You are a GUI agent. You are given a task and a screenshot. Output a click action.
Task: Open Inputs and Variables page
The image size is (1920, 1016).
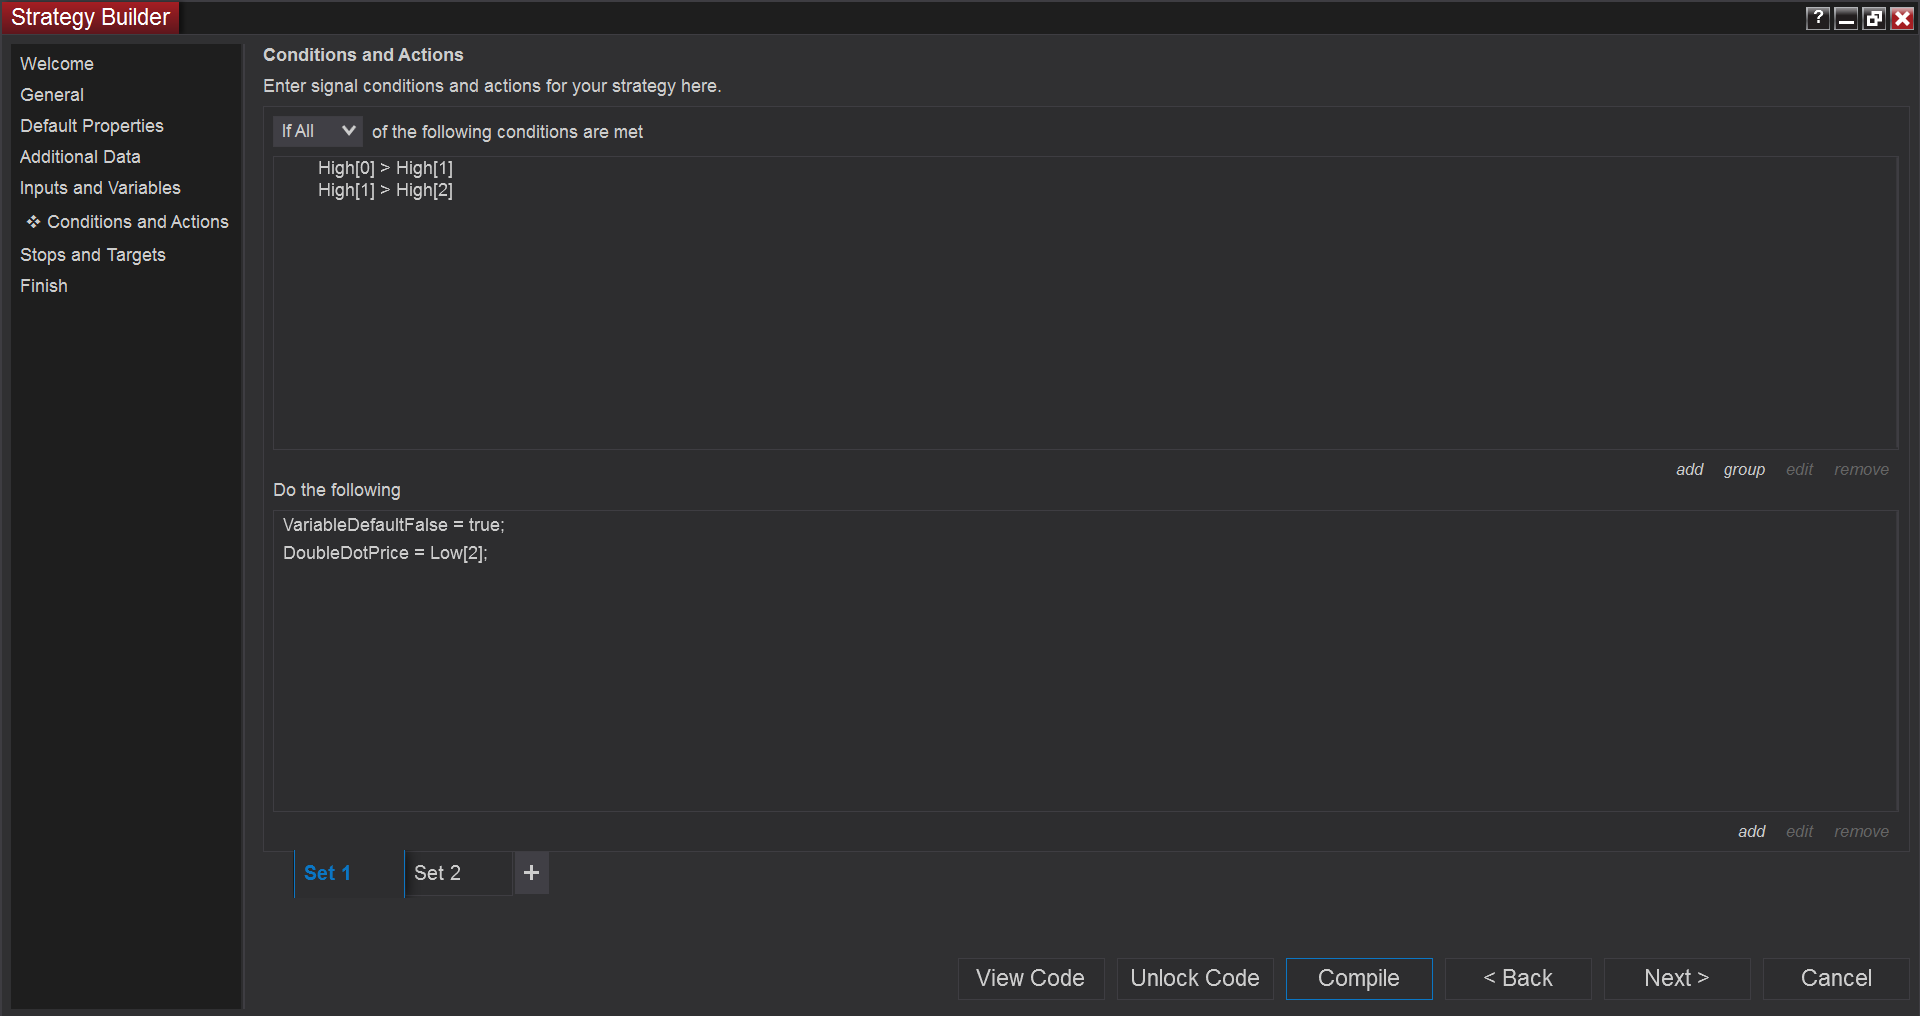point(100,188)
